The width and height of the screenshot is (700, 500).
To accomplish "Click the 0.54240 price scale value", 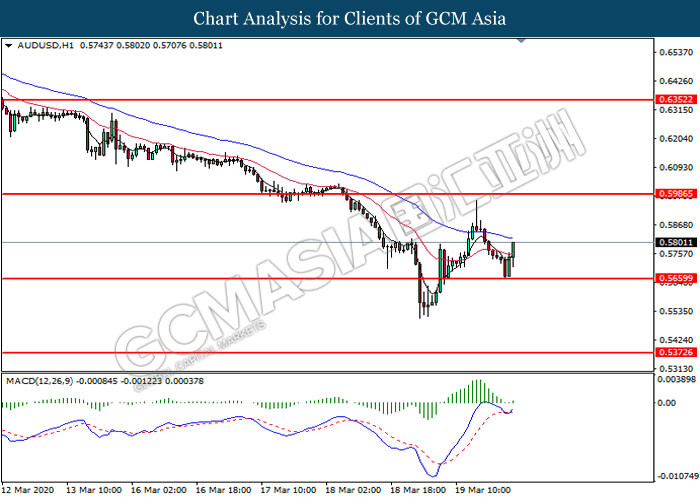I will [676, 340].
